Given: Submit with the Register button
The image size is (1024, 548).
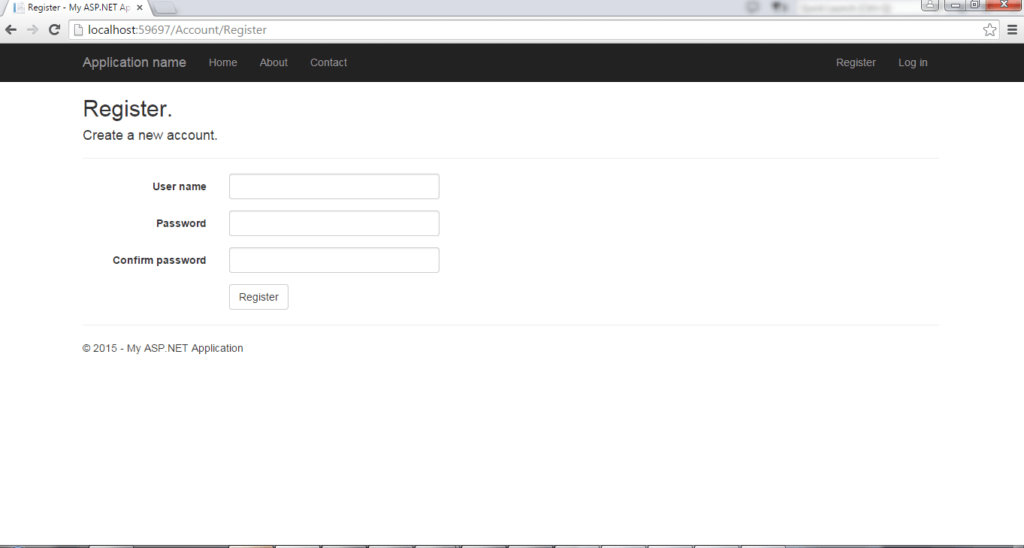Looking at the screenshot, I should click(259, 297).
